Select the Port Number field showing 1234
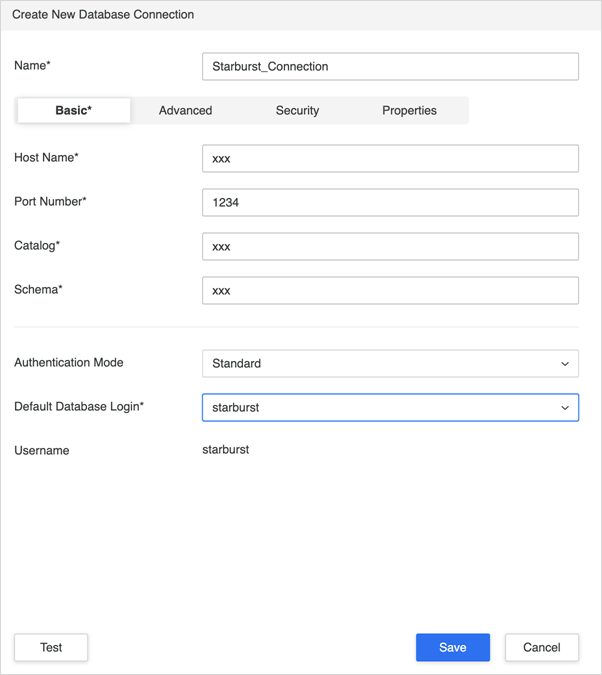 point(390,202)
